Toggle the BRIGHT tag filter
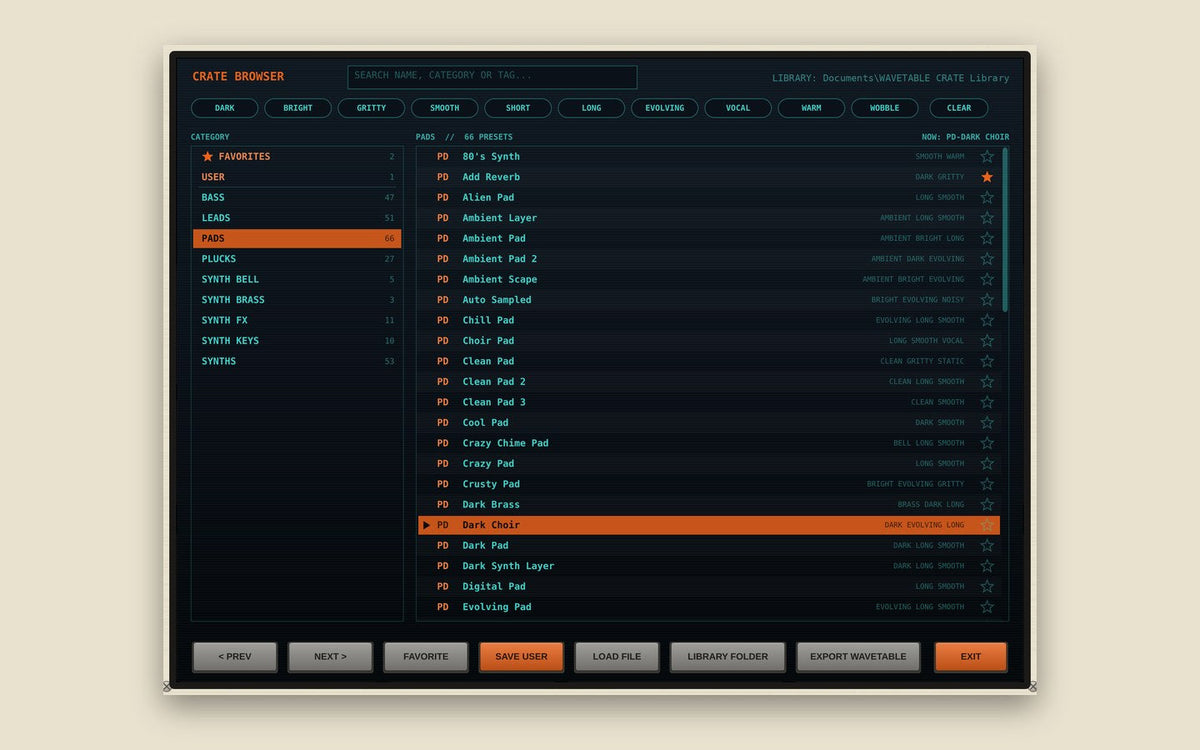Viewport: 1200px width, 750px height. (298, 108)
